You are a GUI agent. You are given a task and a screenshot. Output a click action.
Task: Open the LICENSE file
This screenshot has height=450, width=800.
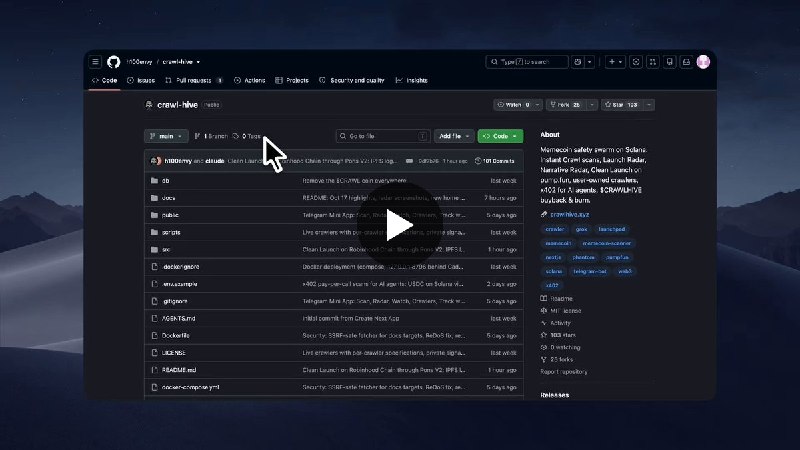[173, 353]
